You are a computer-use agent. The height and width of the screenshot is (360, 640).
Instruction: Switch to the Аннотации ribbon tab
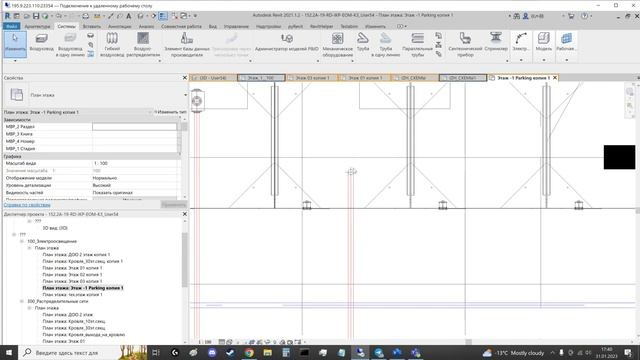[120, 26]
